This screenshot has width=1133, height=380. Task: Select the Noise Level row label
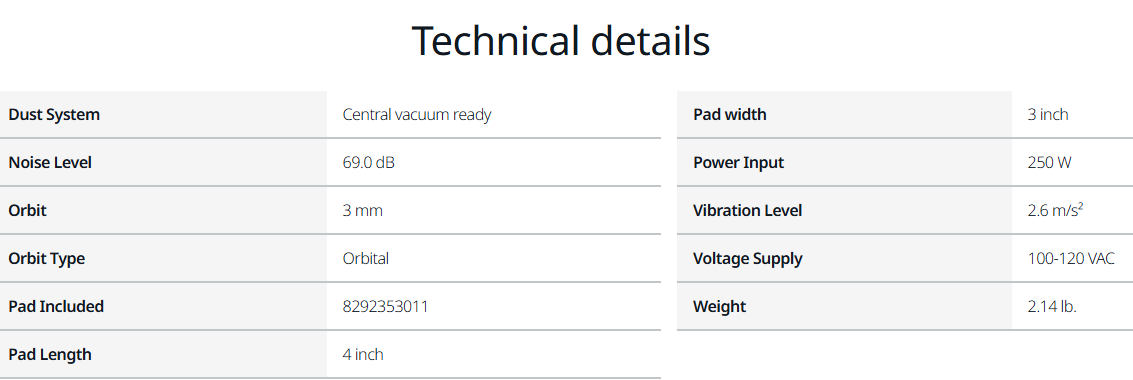(x=50, y=163)
